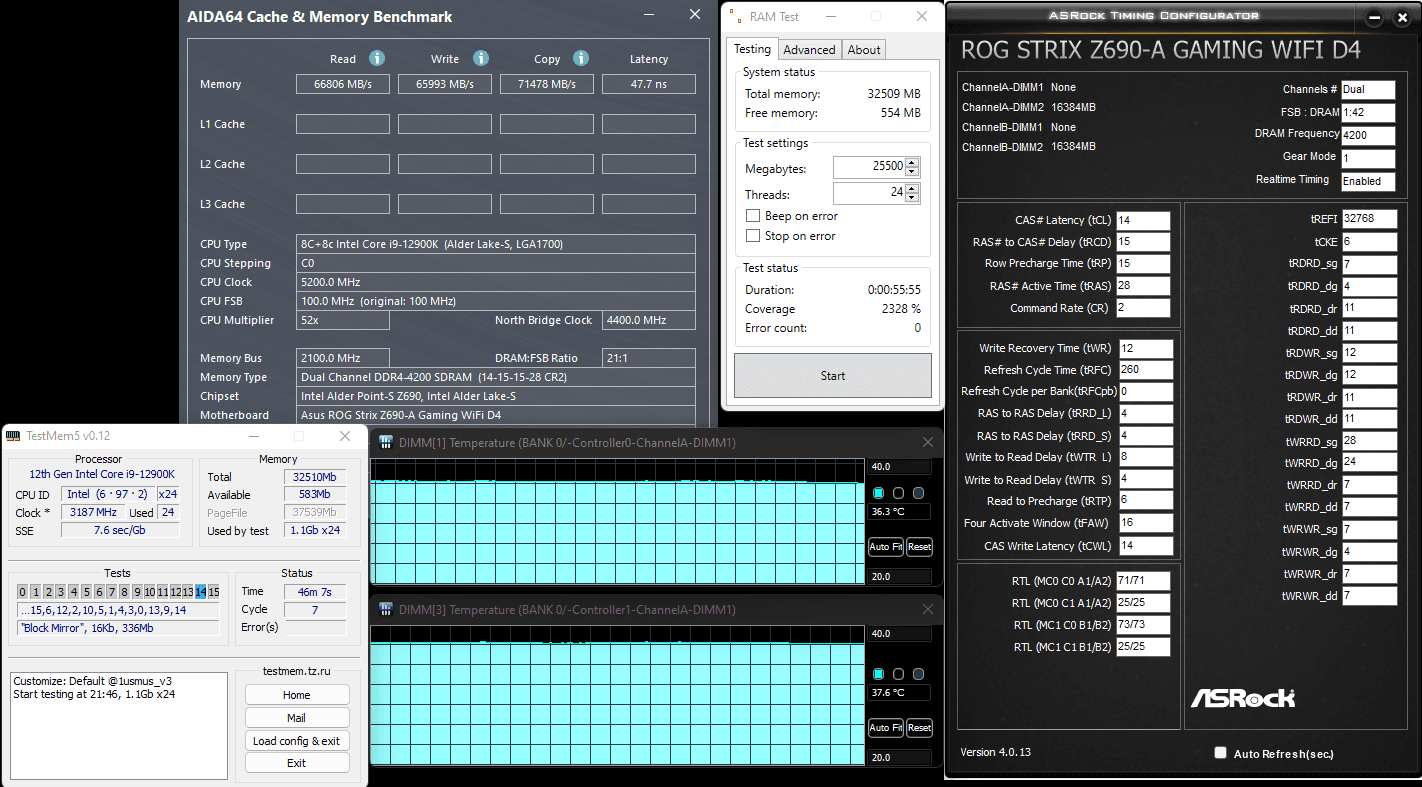This screenshot has width=1422, height=787.
Task: Click the Exit button in TestMem5
Action: (297, 763)
